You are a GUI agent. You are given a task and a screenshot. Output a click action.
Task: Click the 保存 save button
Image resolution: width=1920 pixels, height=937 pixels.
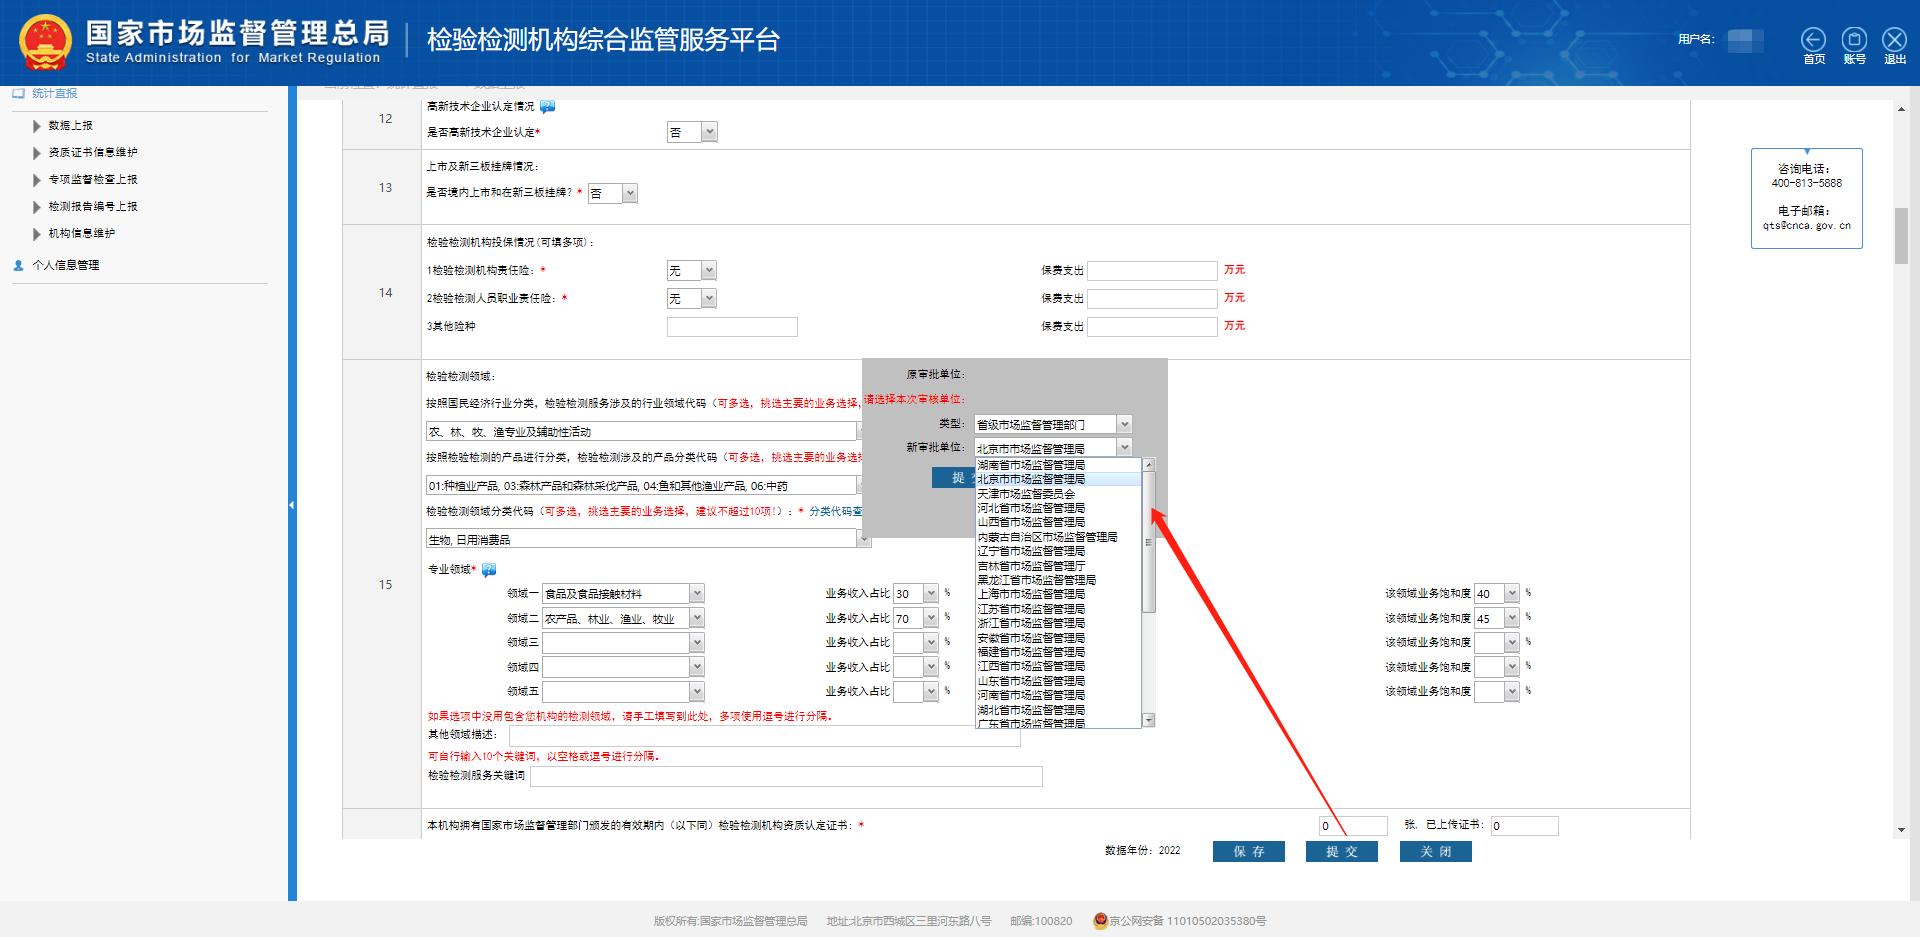1248,851
